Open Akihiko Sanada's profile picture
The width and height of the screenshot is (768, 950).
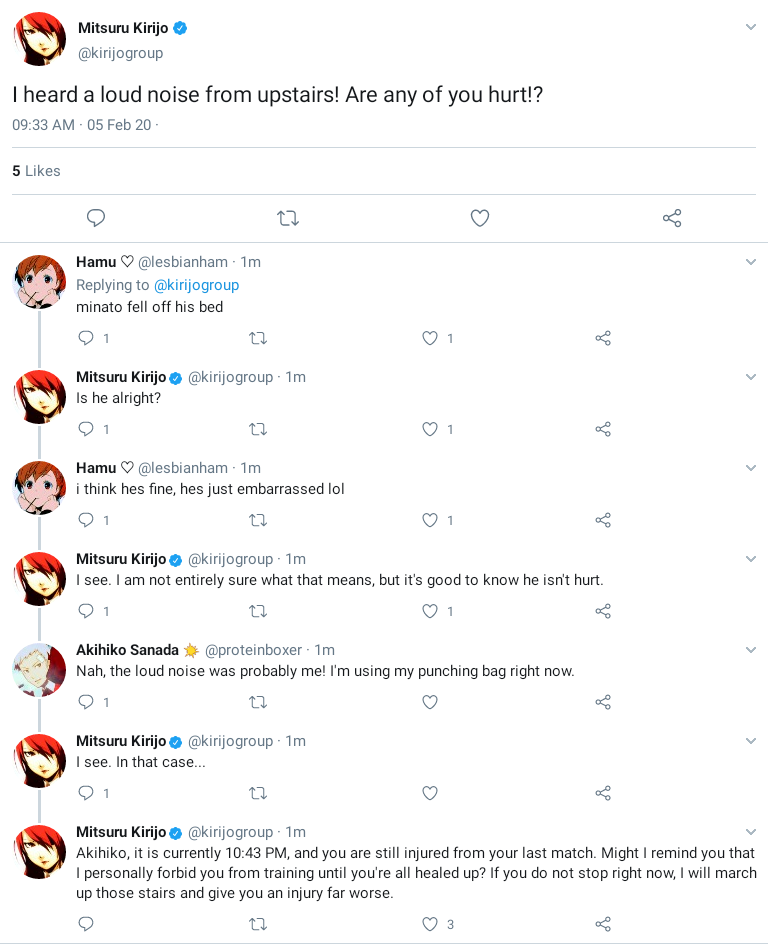click(39, 670)
